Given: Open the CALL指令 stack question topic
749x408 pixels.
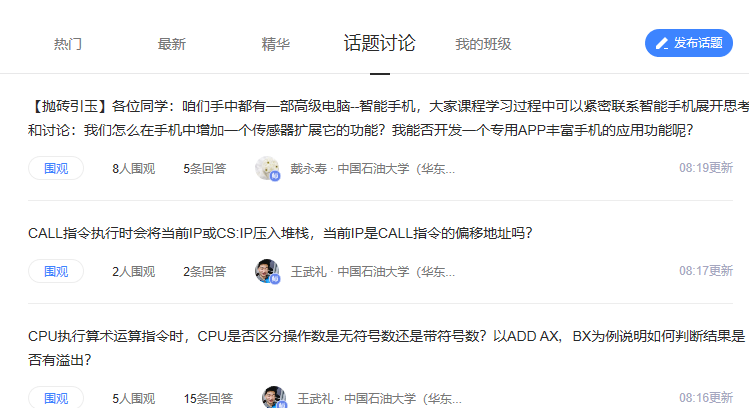Looking at the screenshot, I should point(280,233).
